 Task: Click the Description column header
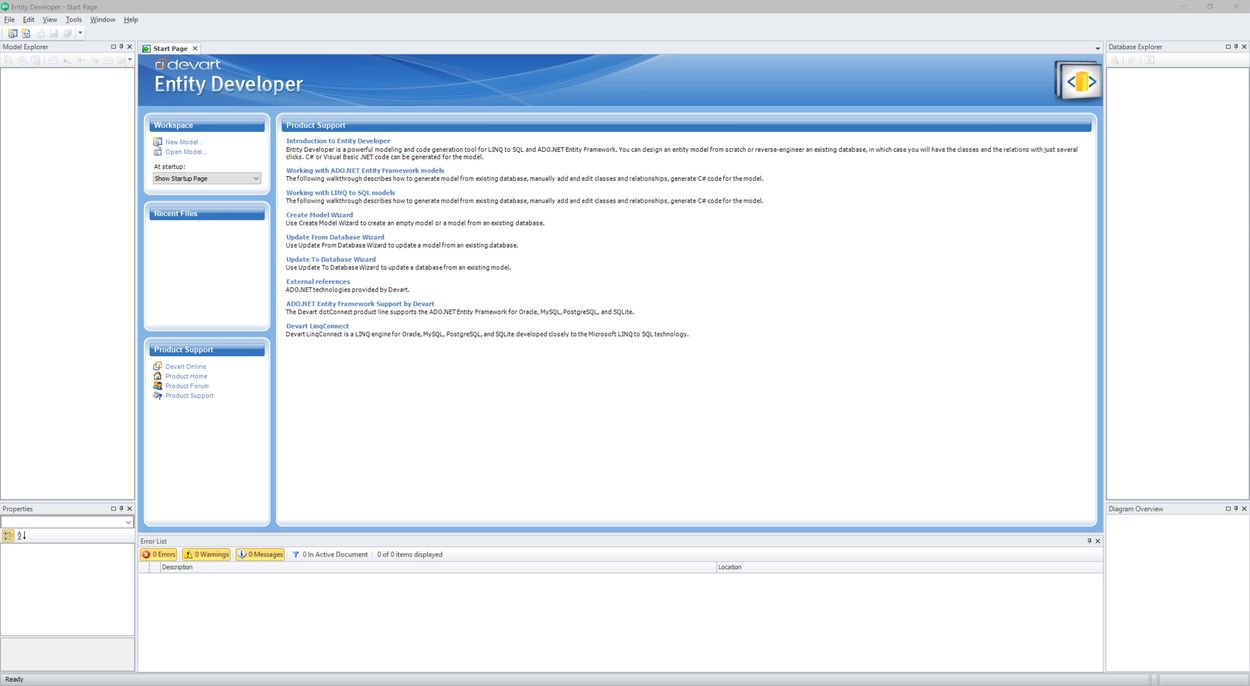[438, 567]
